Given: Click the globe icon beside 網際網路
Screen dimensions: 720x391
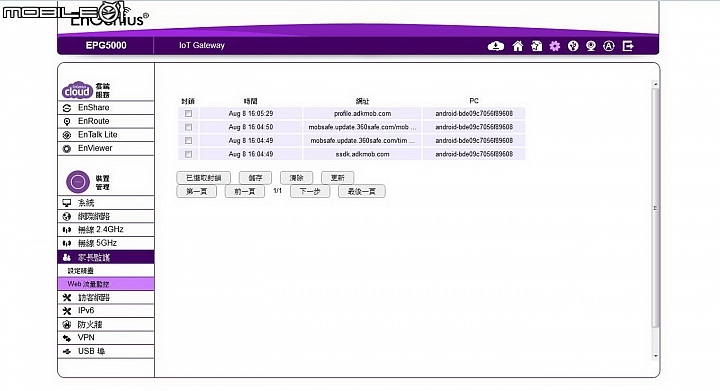Looking at the screenshot, I should (x=67, y=216).
